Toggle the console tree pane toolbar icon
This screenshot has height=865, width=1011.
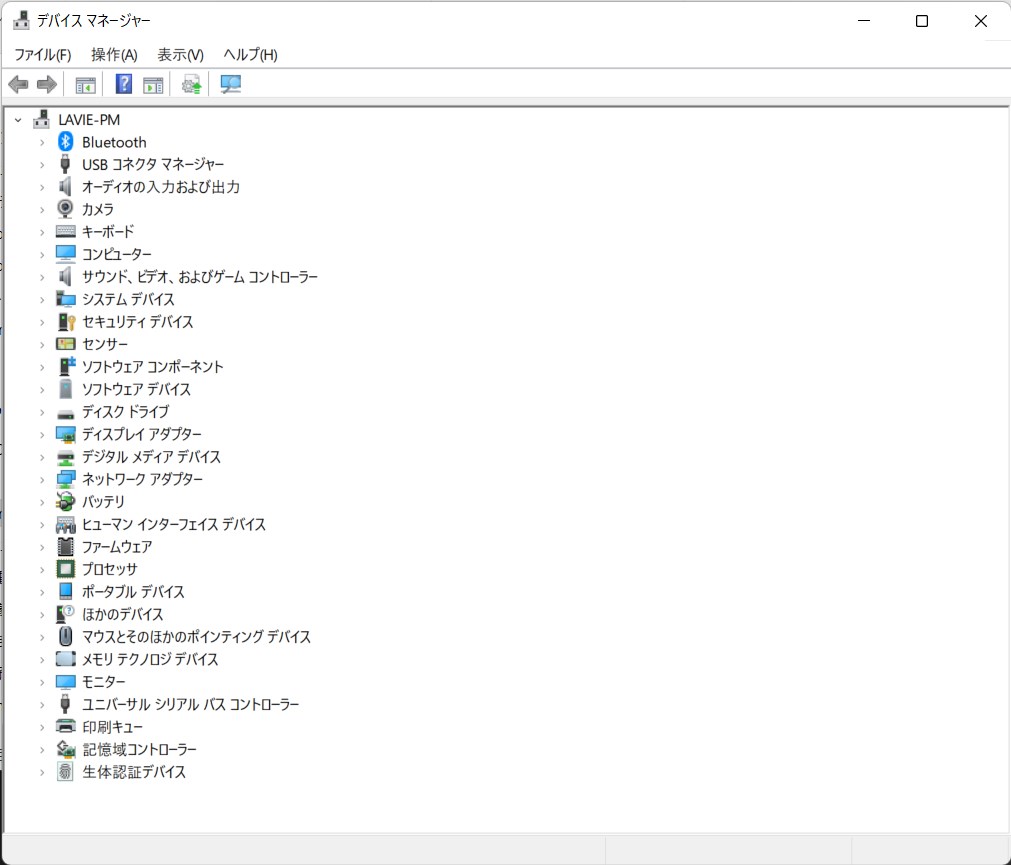85,84
